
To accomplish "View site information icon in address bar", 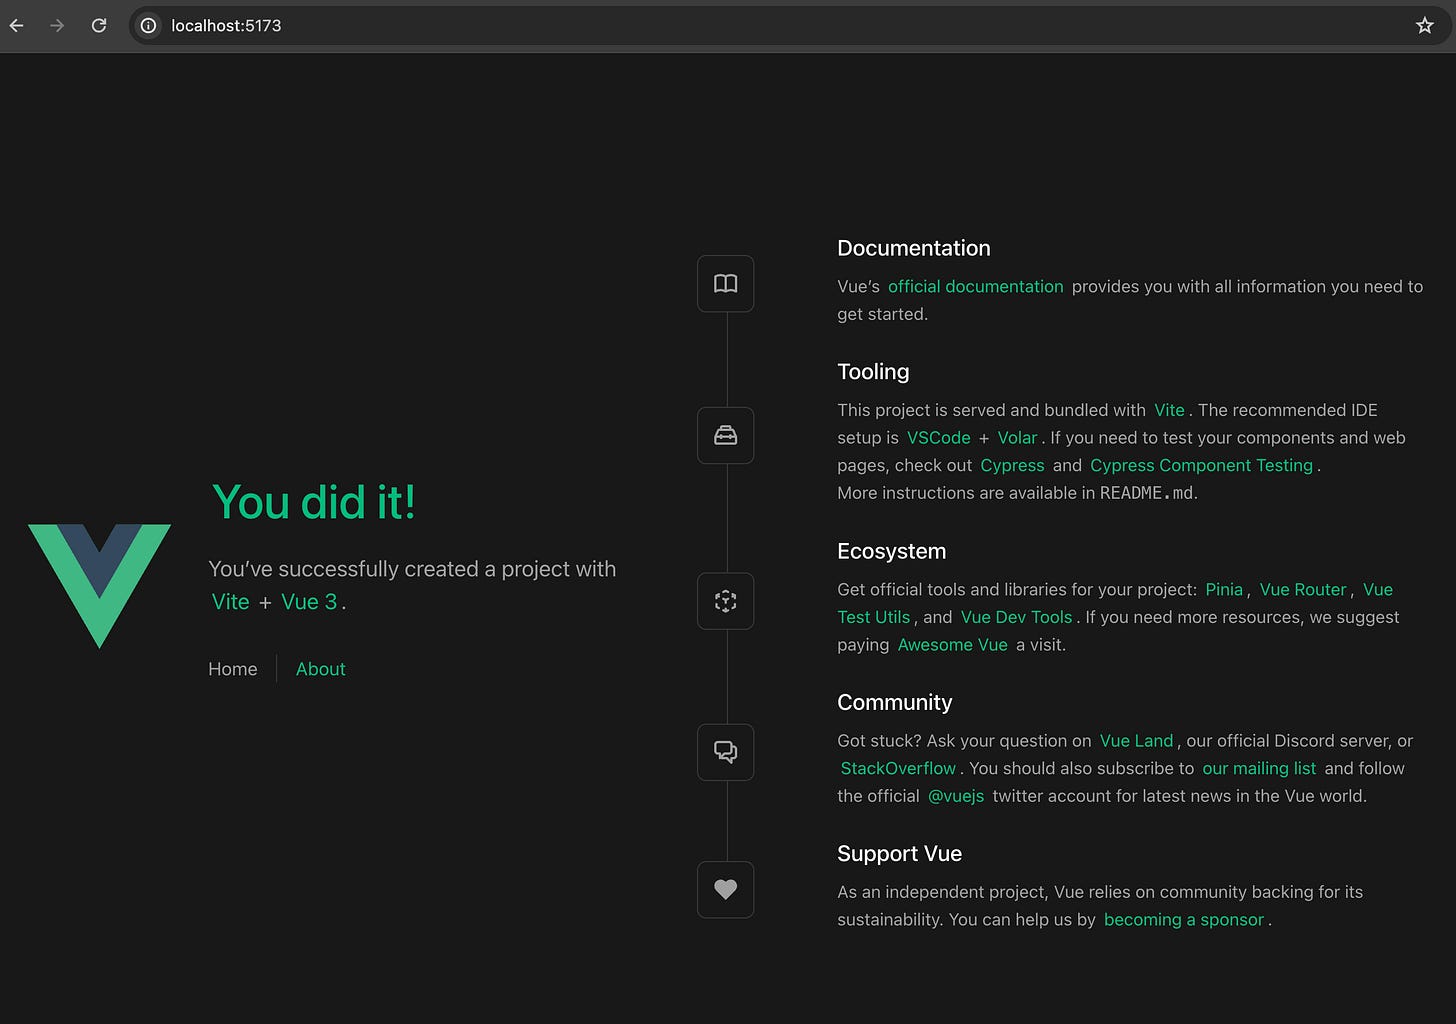I will 148,25.
